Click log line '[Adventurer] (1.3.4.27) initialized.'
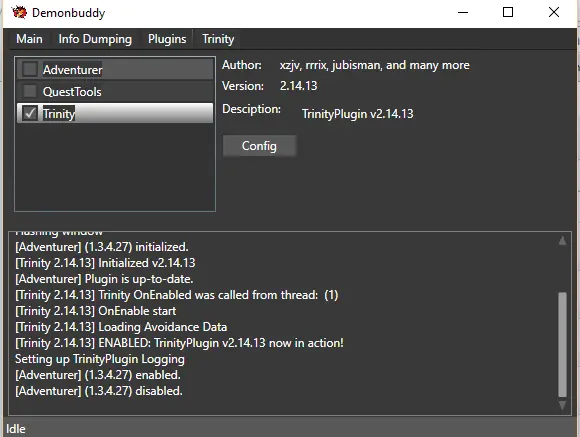The width and height of the screenshot is (580, 437). 102,247
